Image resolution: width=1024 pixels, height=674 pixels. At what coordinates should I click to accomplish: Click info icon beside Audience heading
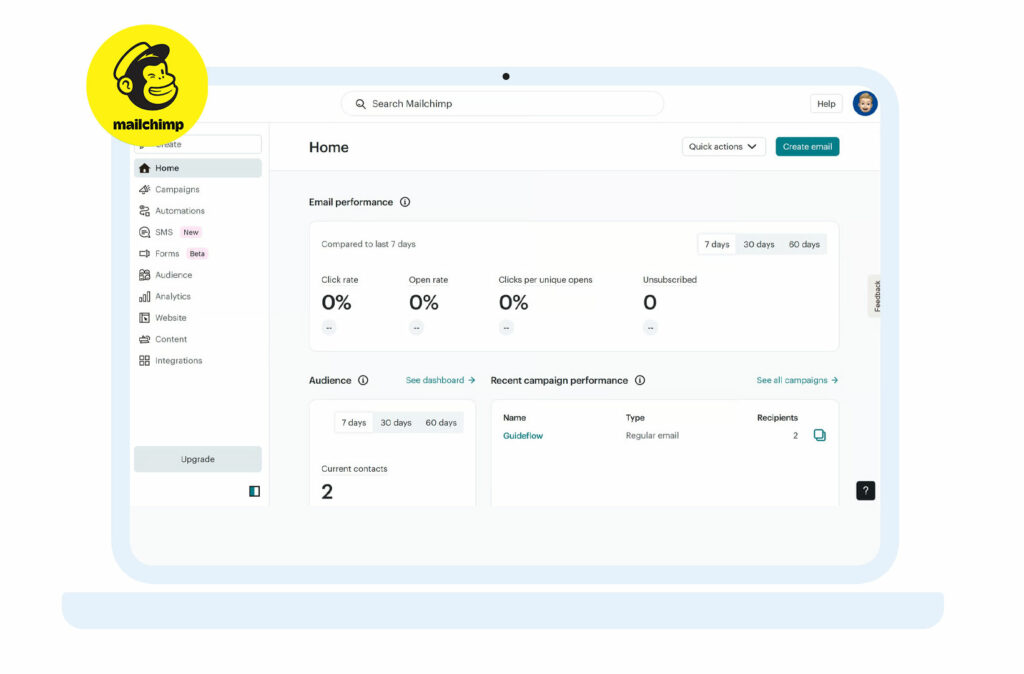tap(363, 380)
